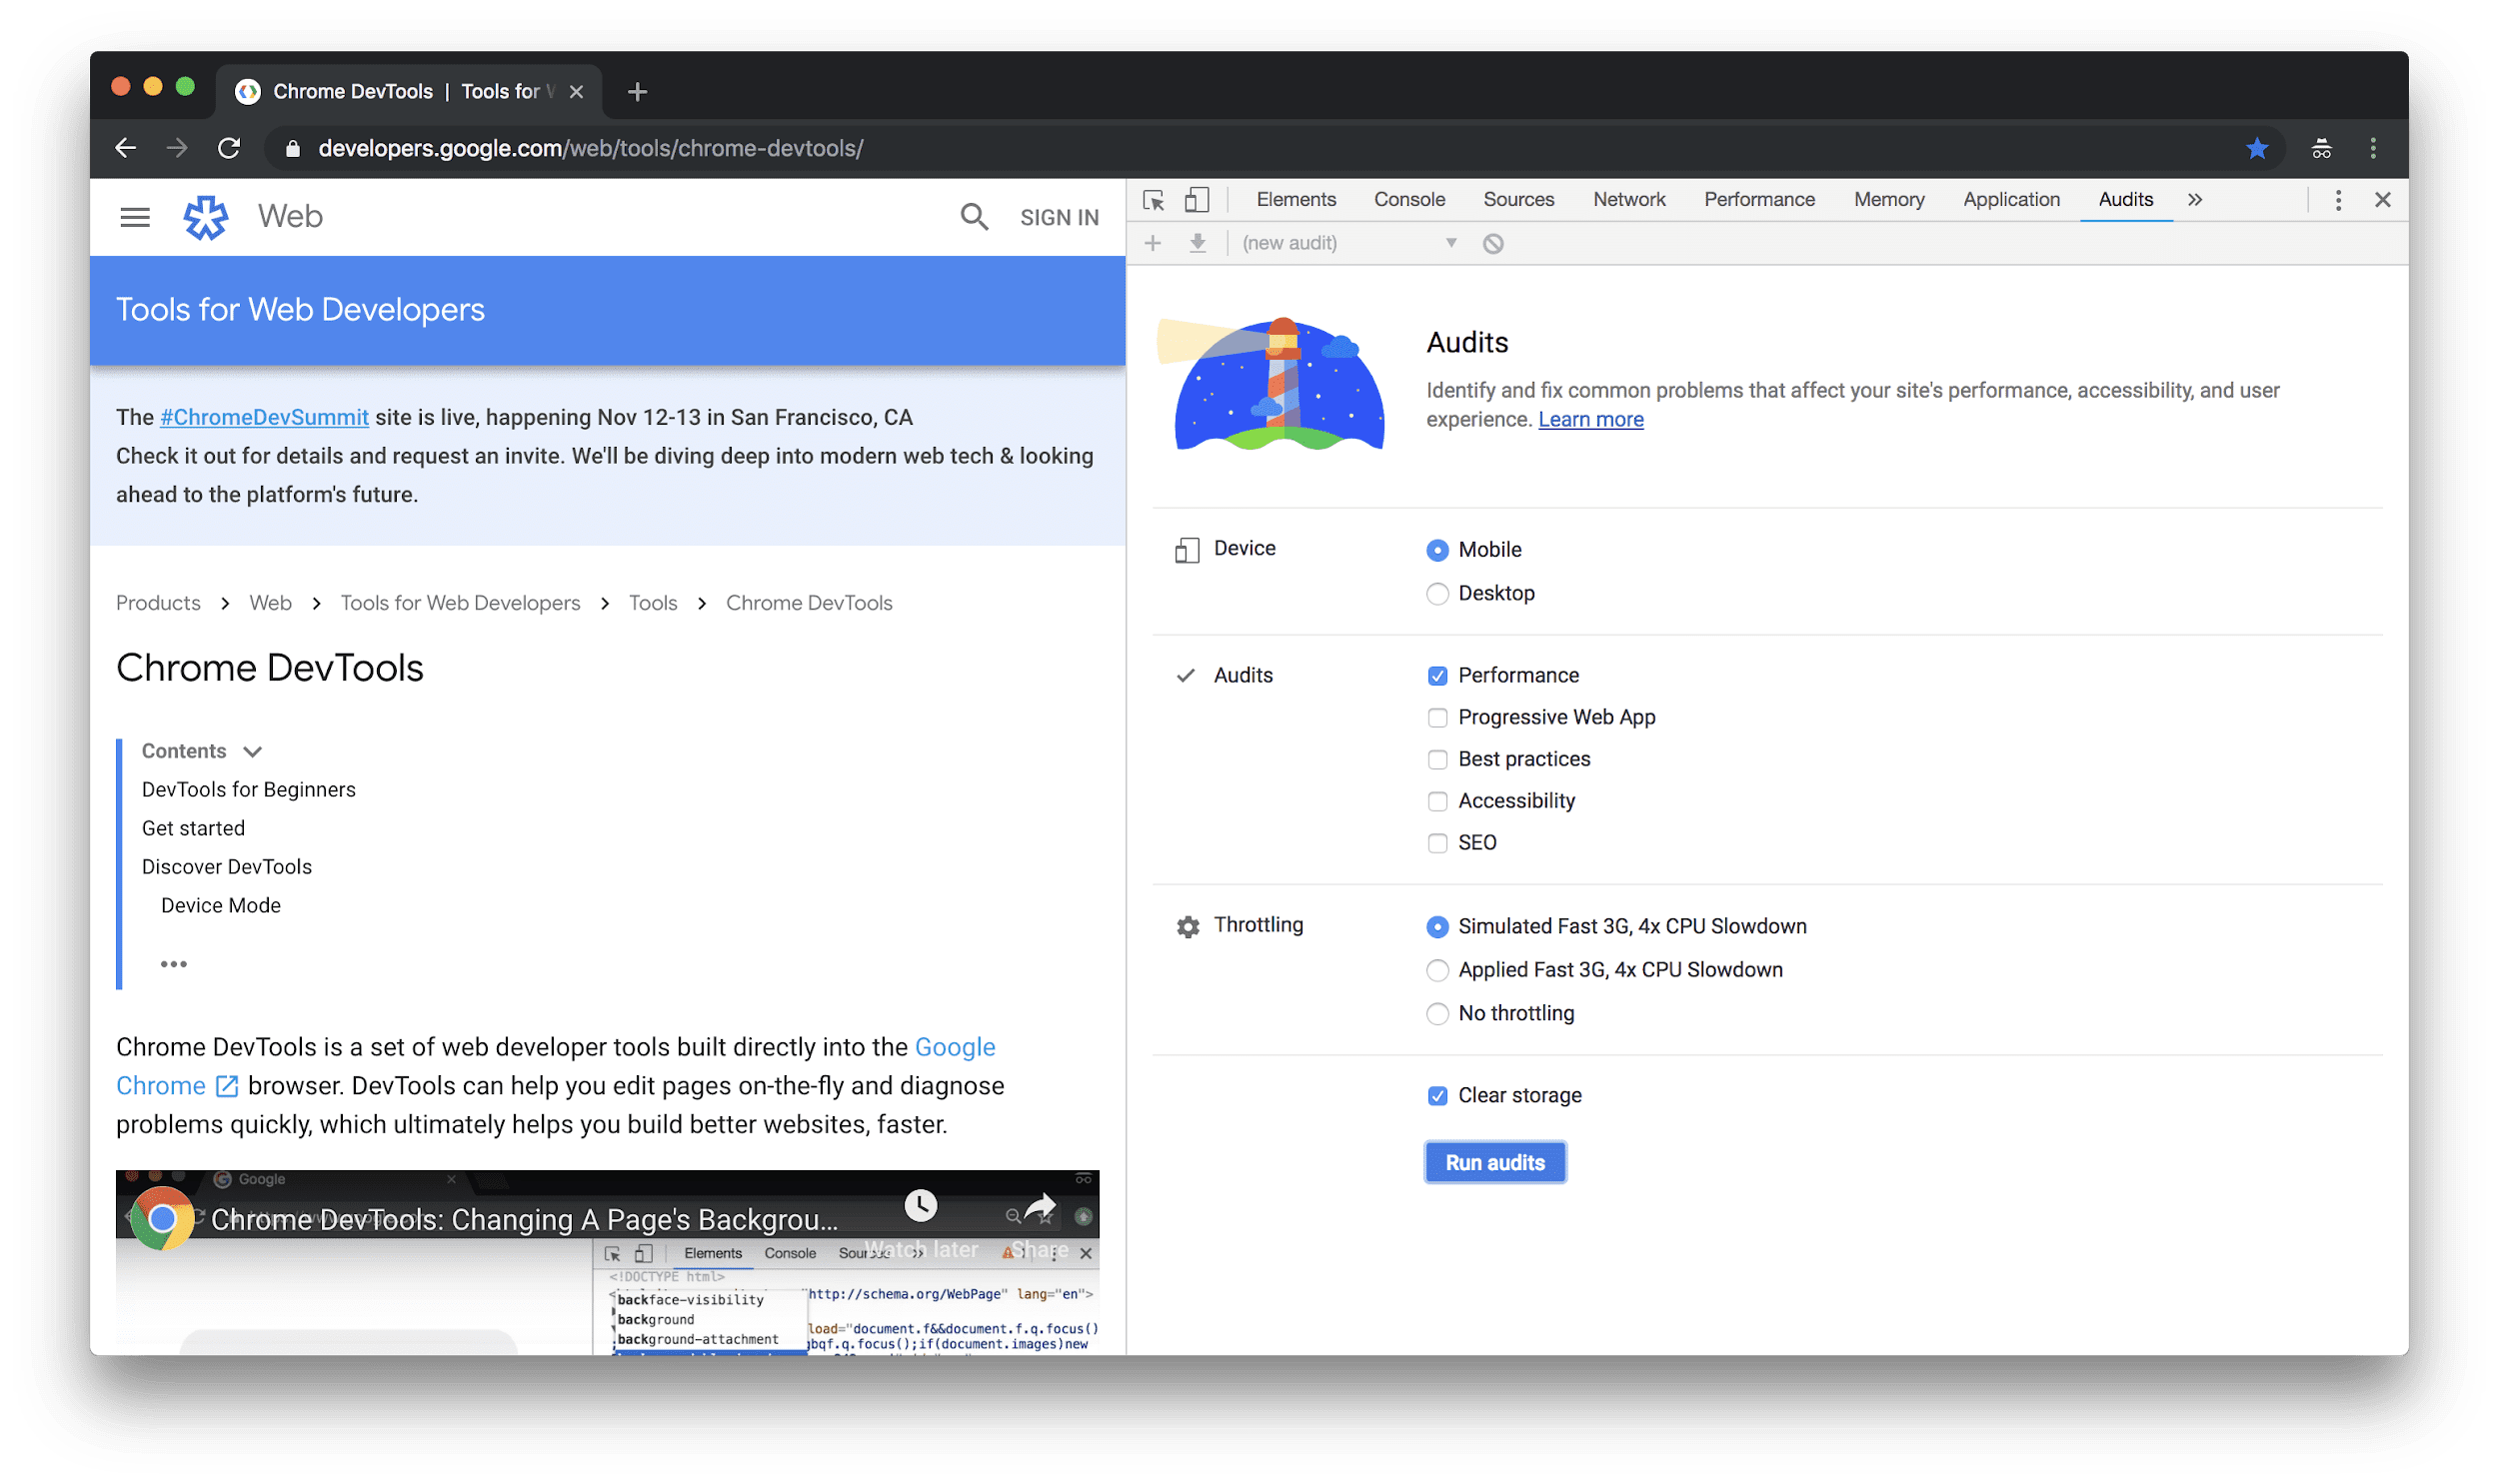Click Run audits button

point(1495,1160)
